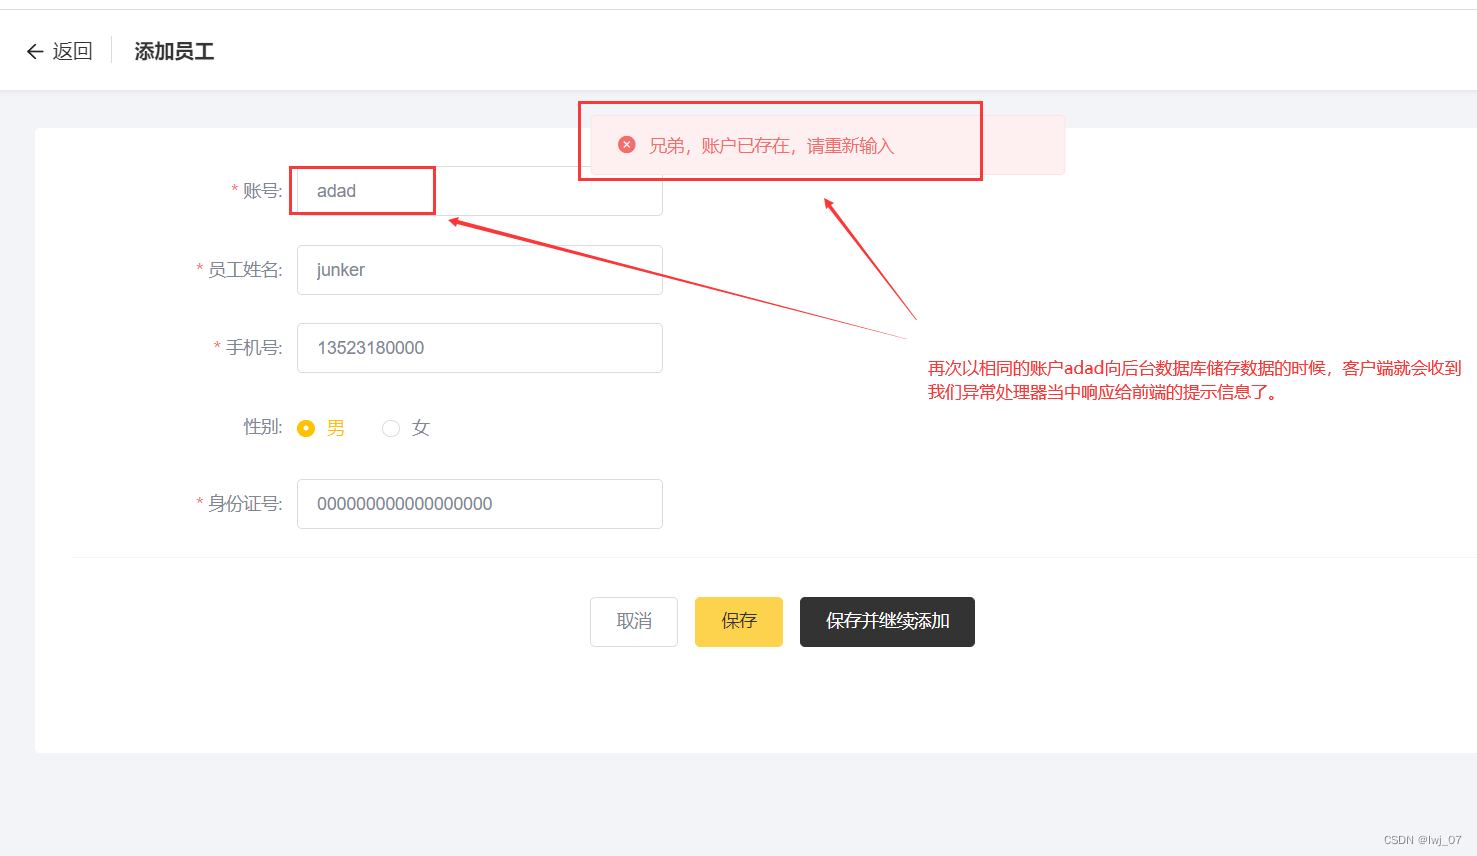Select the 女 radio button
1477x856 pixels.
[x=391, y=428]
